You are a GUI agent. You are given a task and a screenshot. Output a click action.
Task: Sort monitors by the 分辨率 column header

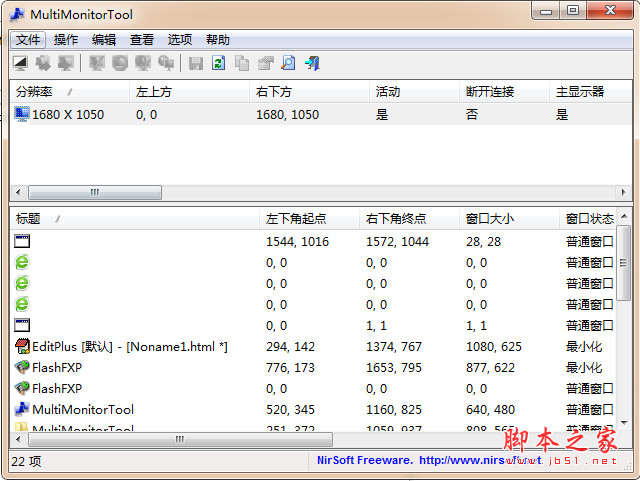70,91
